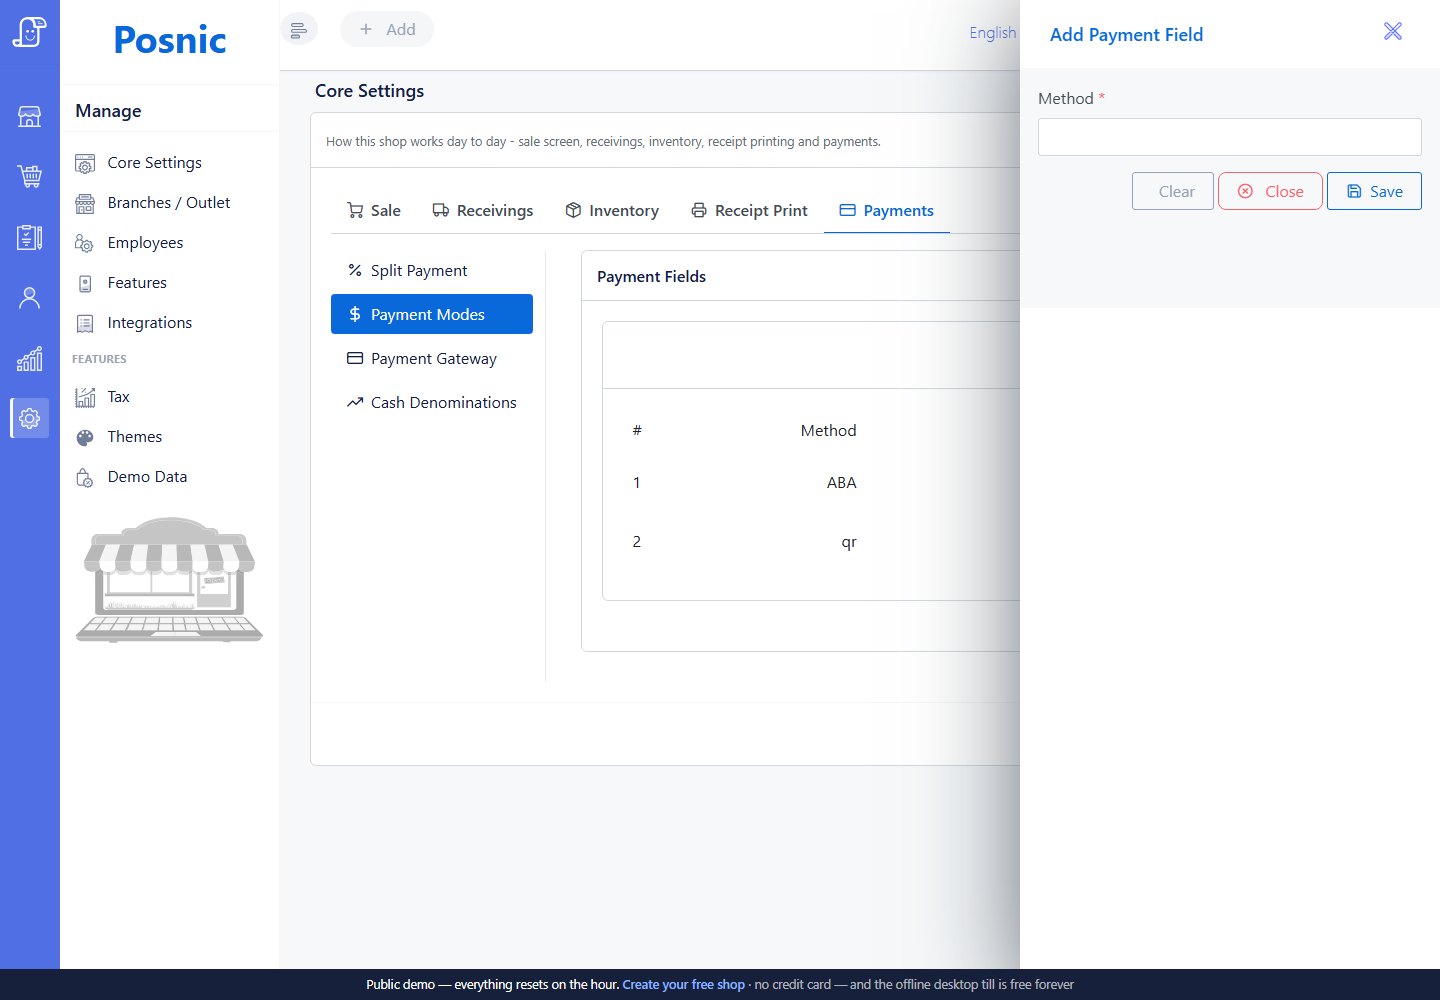Viewport: 1440px width, 1000px height.
Task: Open Demo Data menu item
Action: tap(147, 476)
